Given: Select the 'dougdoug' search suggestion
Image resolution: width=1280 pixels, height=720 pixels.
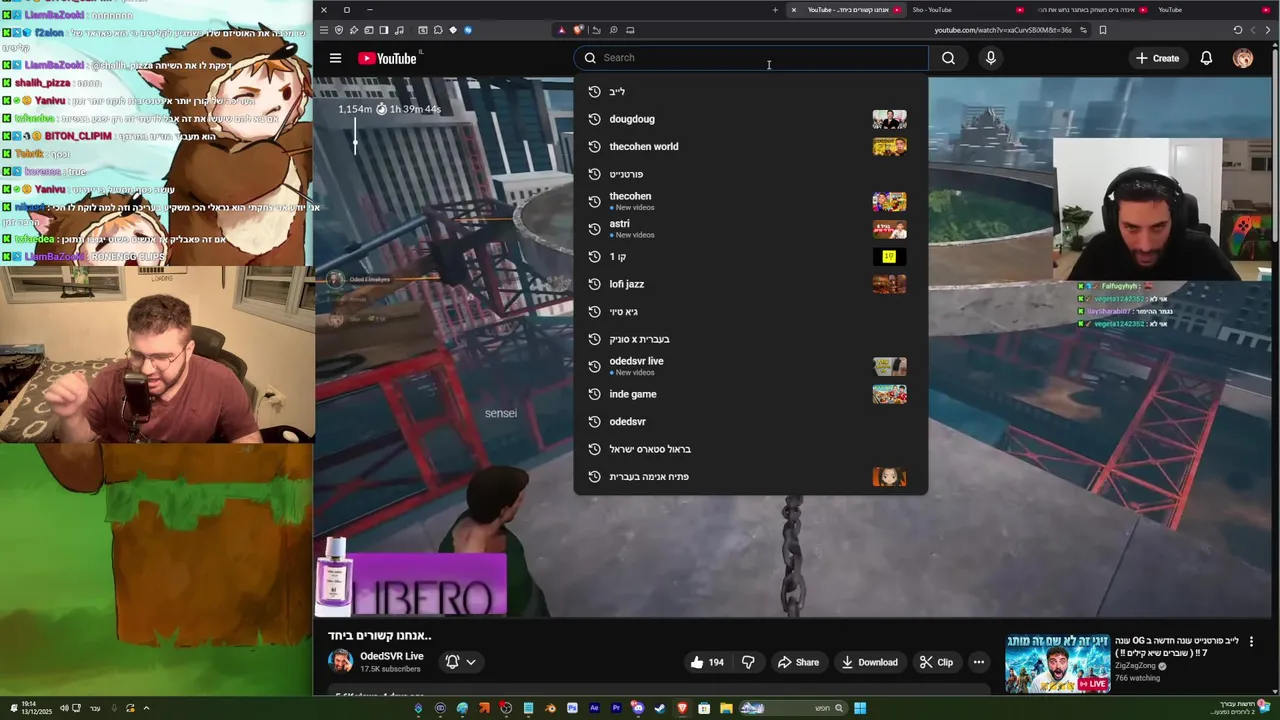Looking at the screenshot, I should (751, 119).
